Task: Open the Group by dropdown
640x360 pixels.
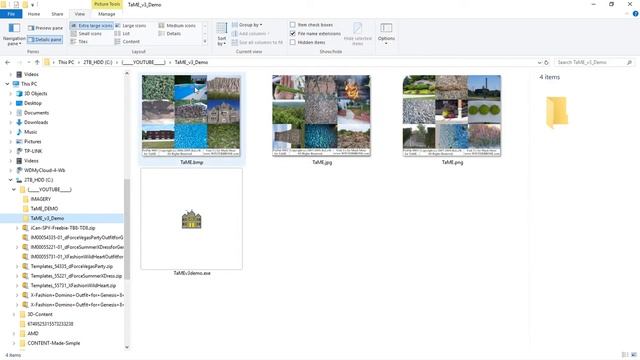Action: (x=247, y=25)
